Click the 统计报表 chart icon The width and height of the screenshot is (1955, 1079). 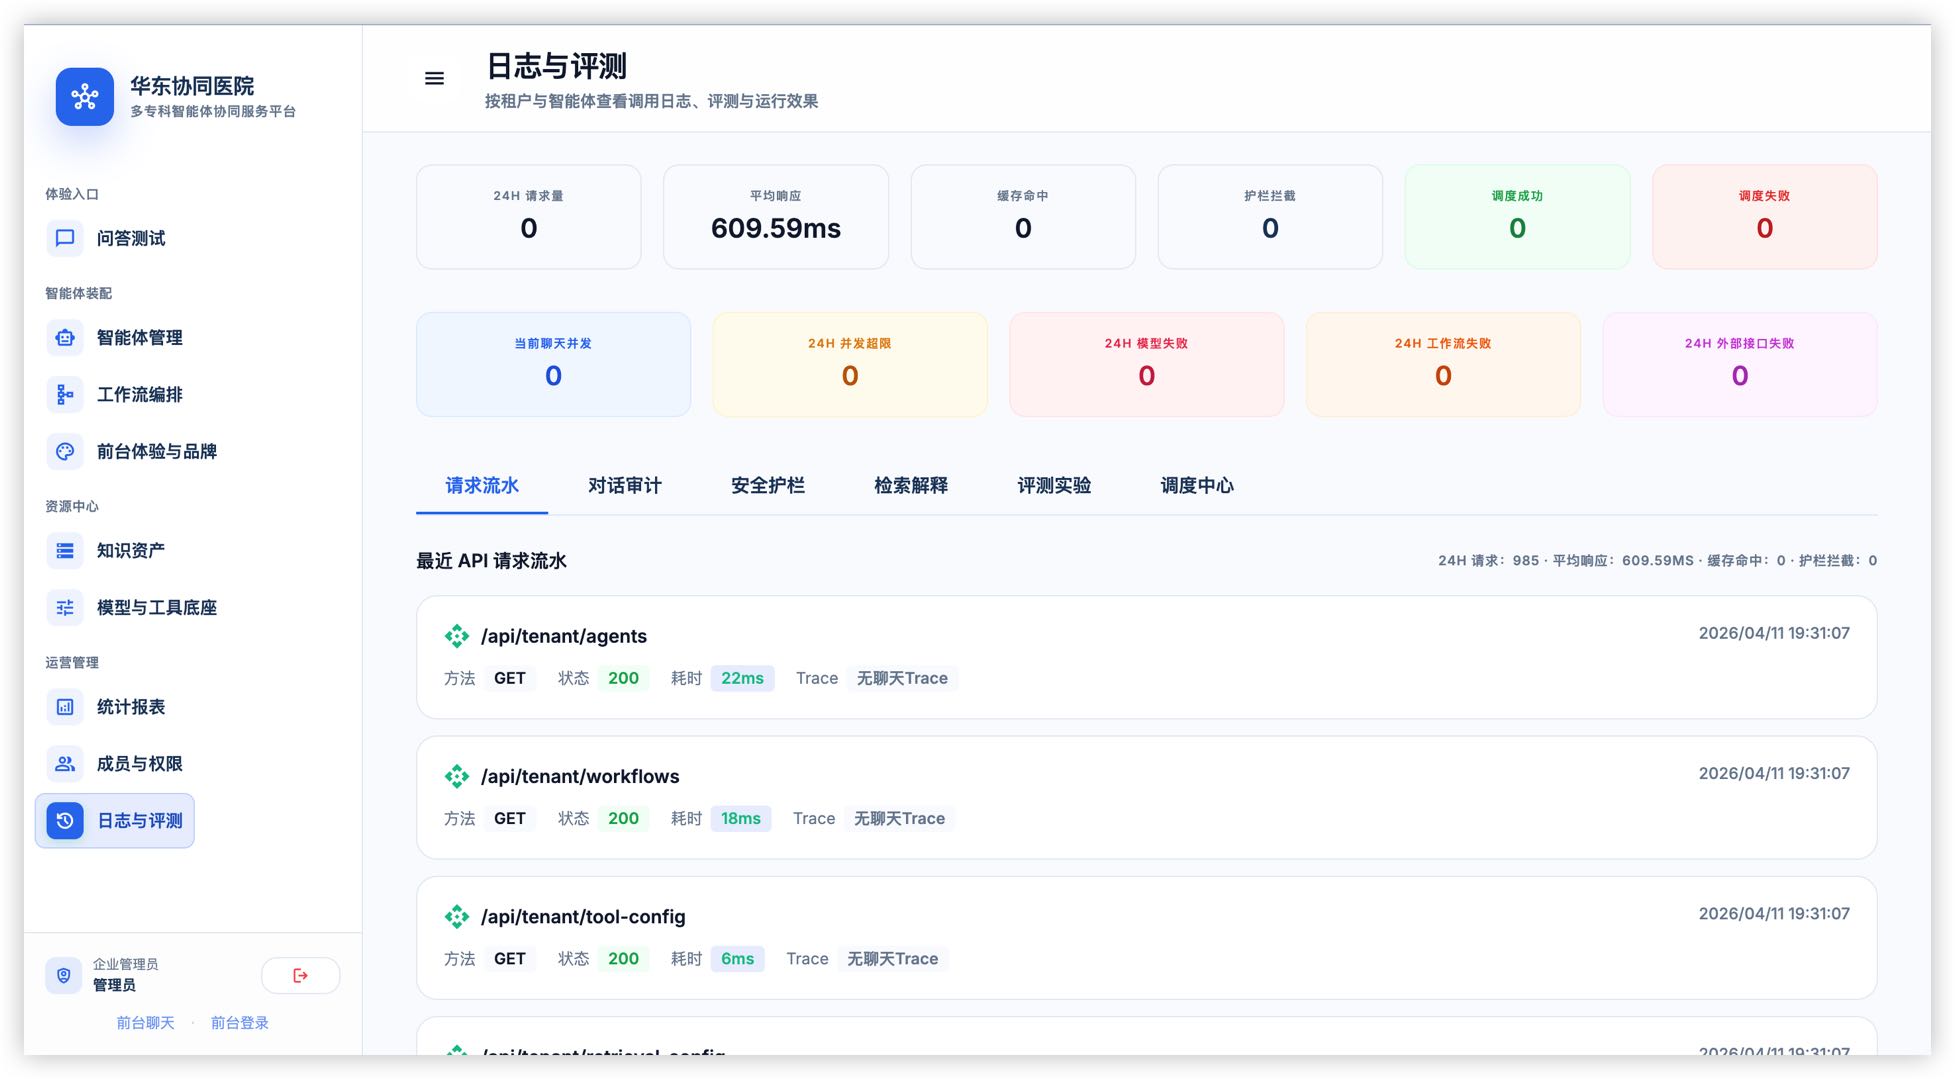point(65,707)
